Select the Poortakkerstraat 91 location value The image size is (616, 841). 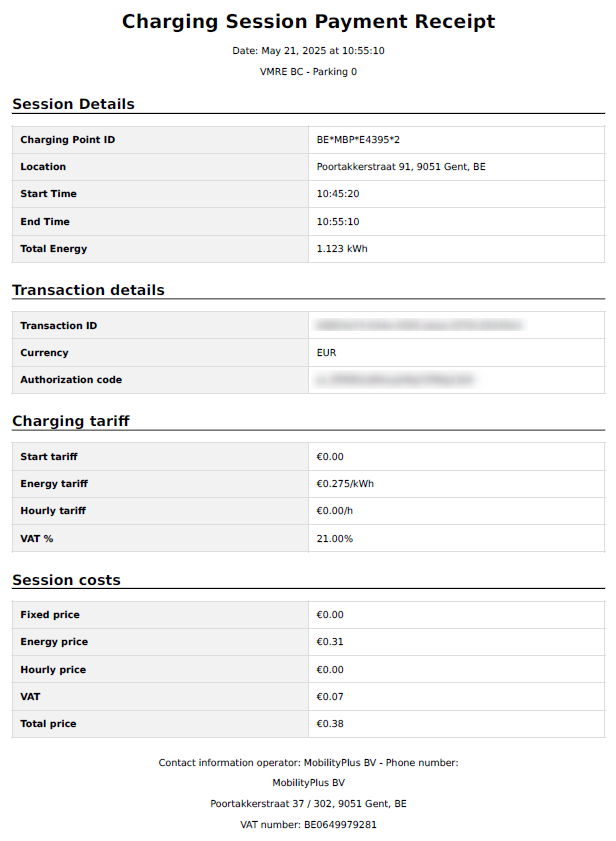[401, 167]
